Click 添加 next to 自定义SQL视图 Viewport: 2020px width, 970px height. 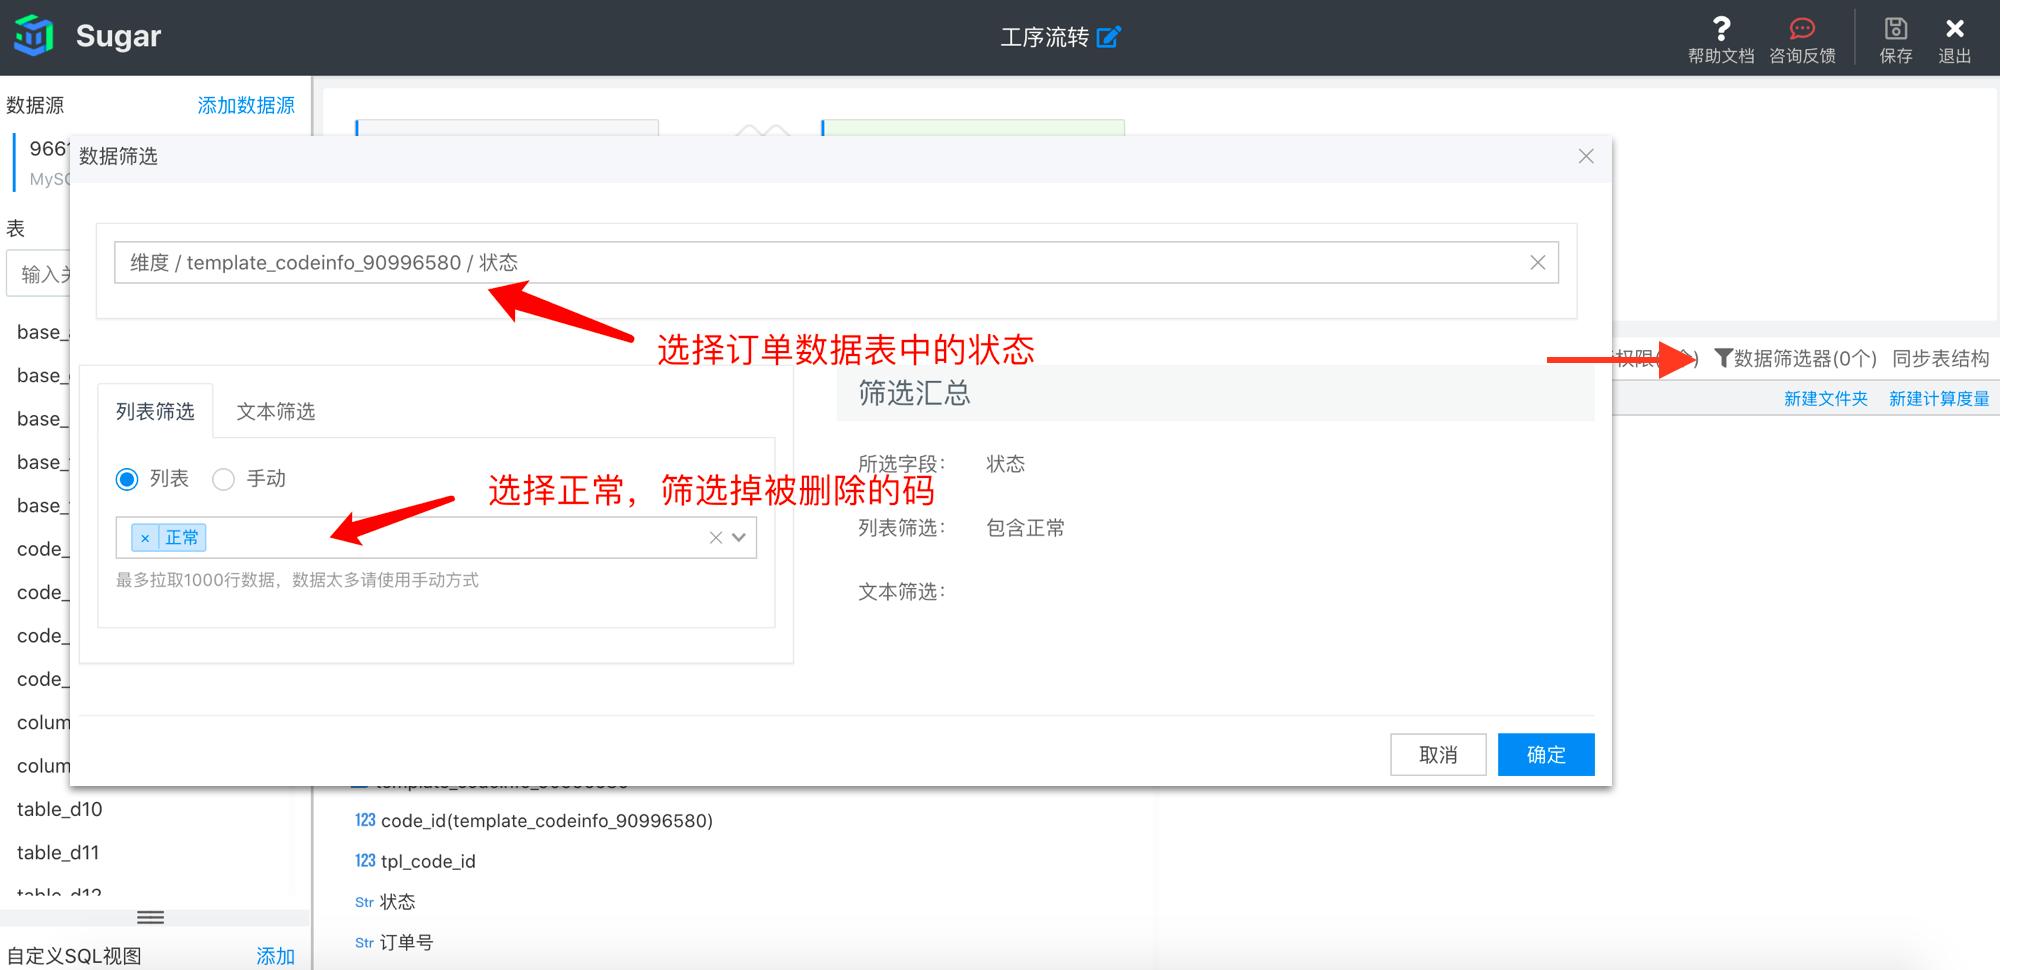[x=275, y=956]
